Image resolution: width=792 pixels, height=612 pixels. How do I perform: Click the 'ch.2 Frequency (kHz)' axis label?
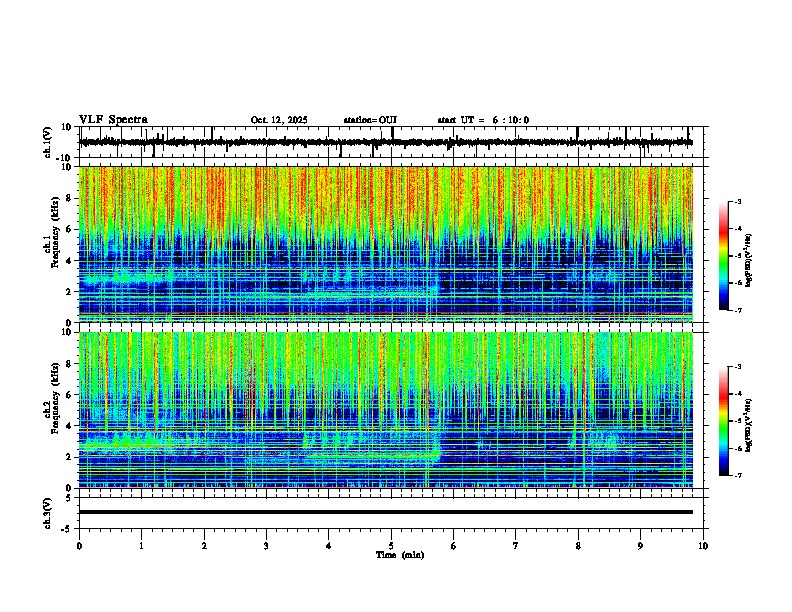(x=51, y=397)
